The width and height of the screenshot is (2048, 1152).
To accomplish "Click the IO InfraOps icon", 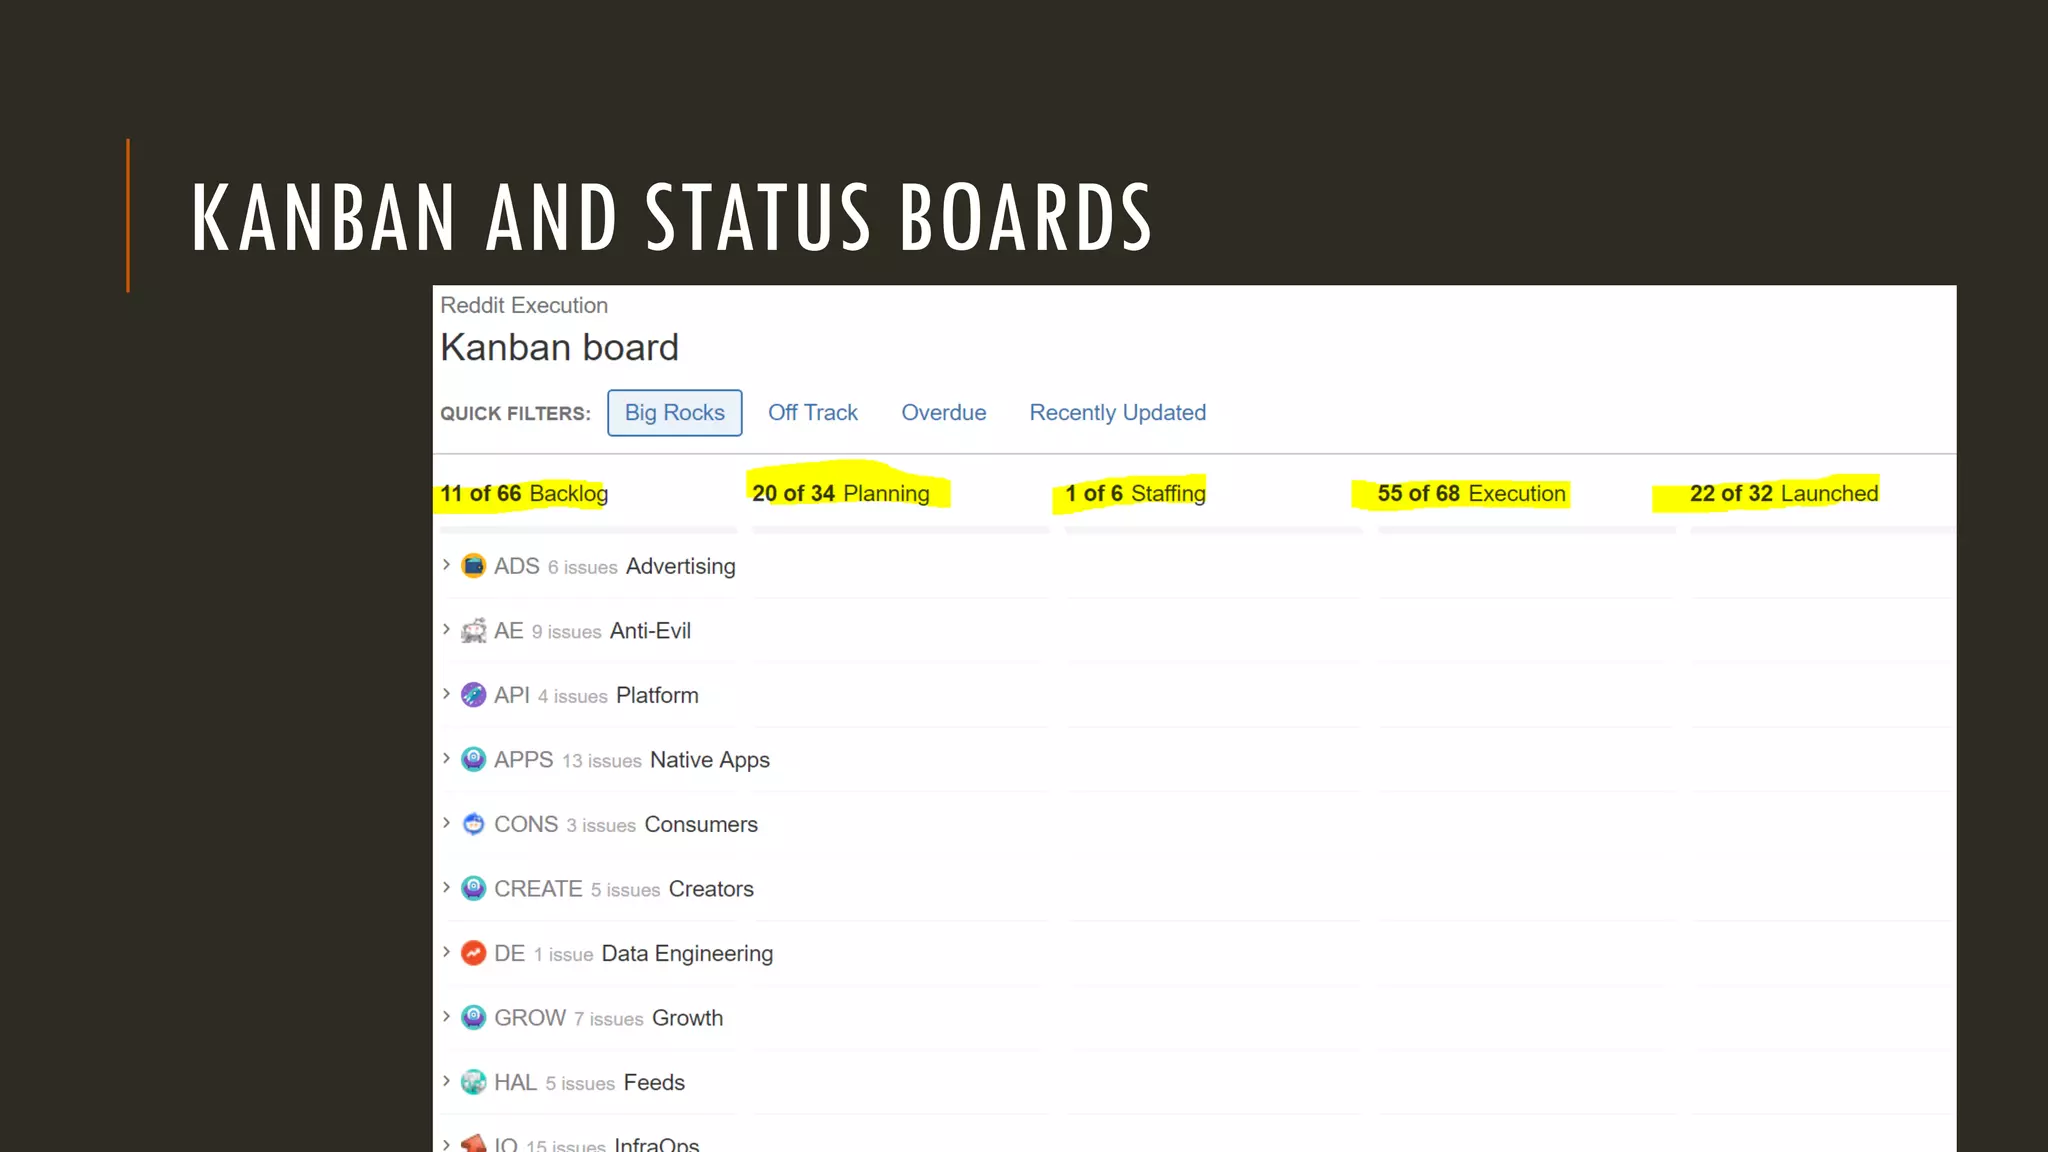I will tap(473, 1143).
